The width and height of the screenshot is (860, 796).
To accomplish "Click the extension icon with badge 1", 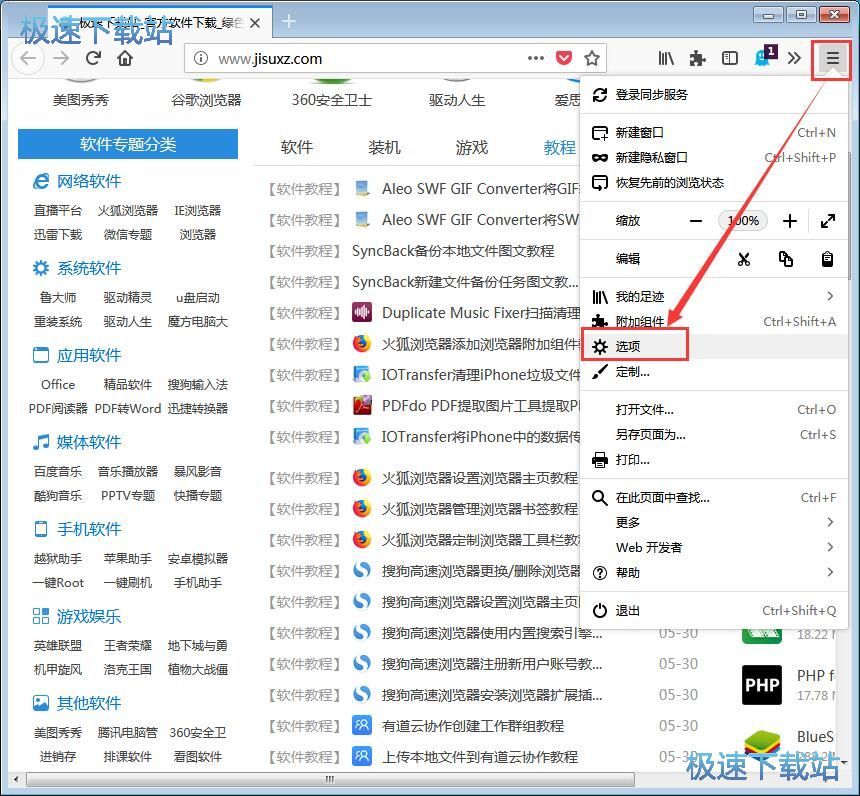I will point(765,57).
